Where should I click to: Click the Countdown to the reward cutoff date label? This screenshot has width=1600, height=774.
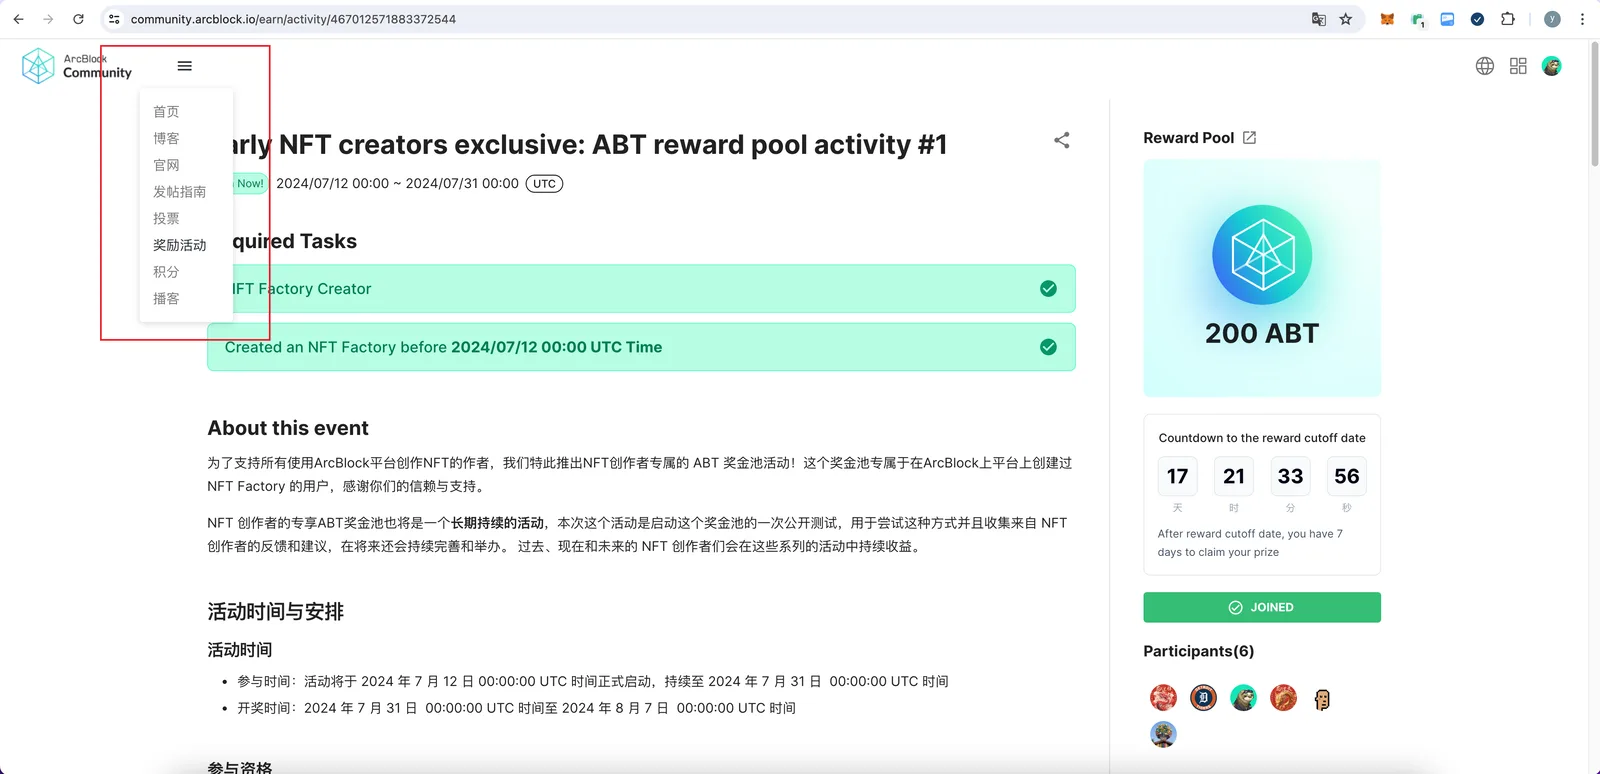coord(1262,438)
